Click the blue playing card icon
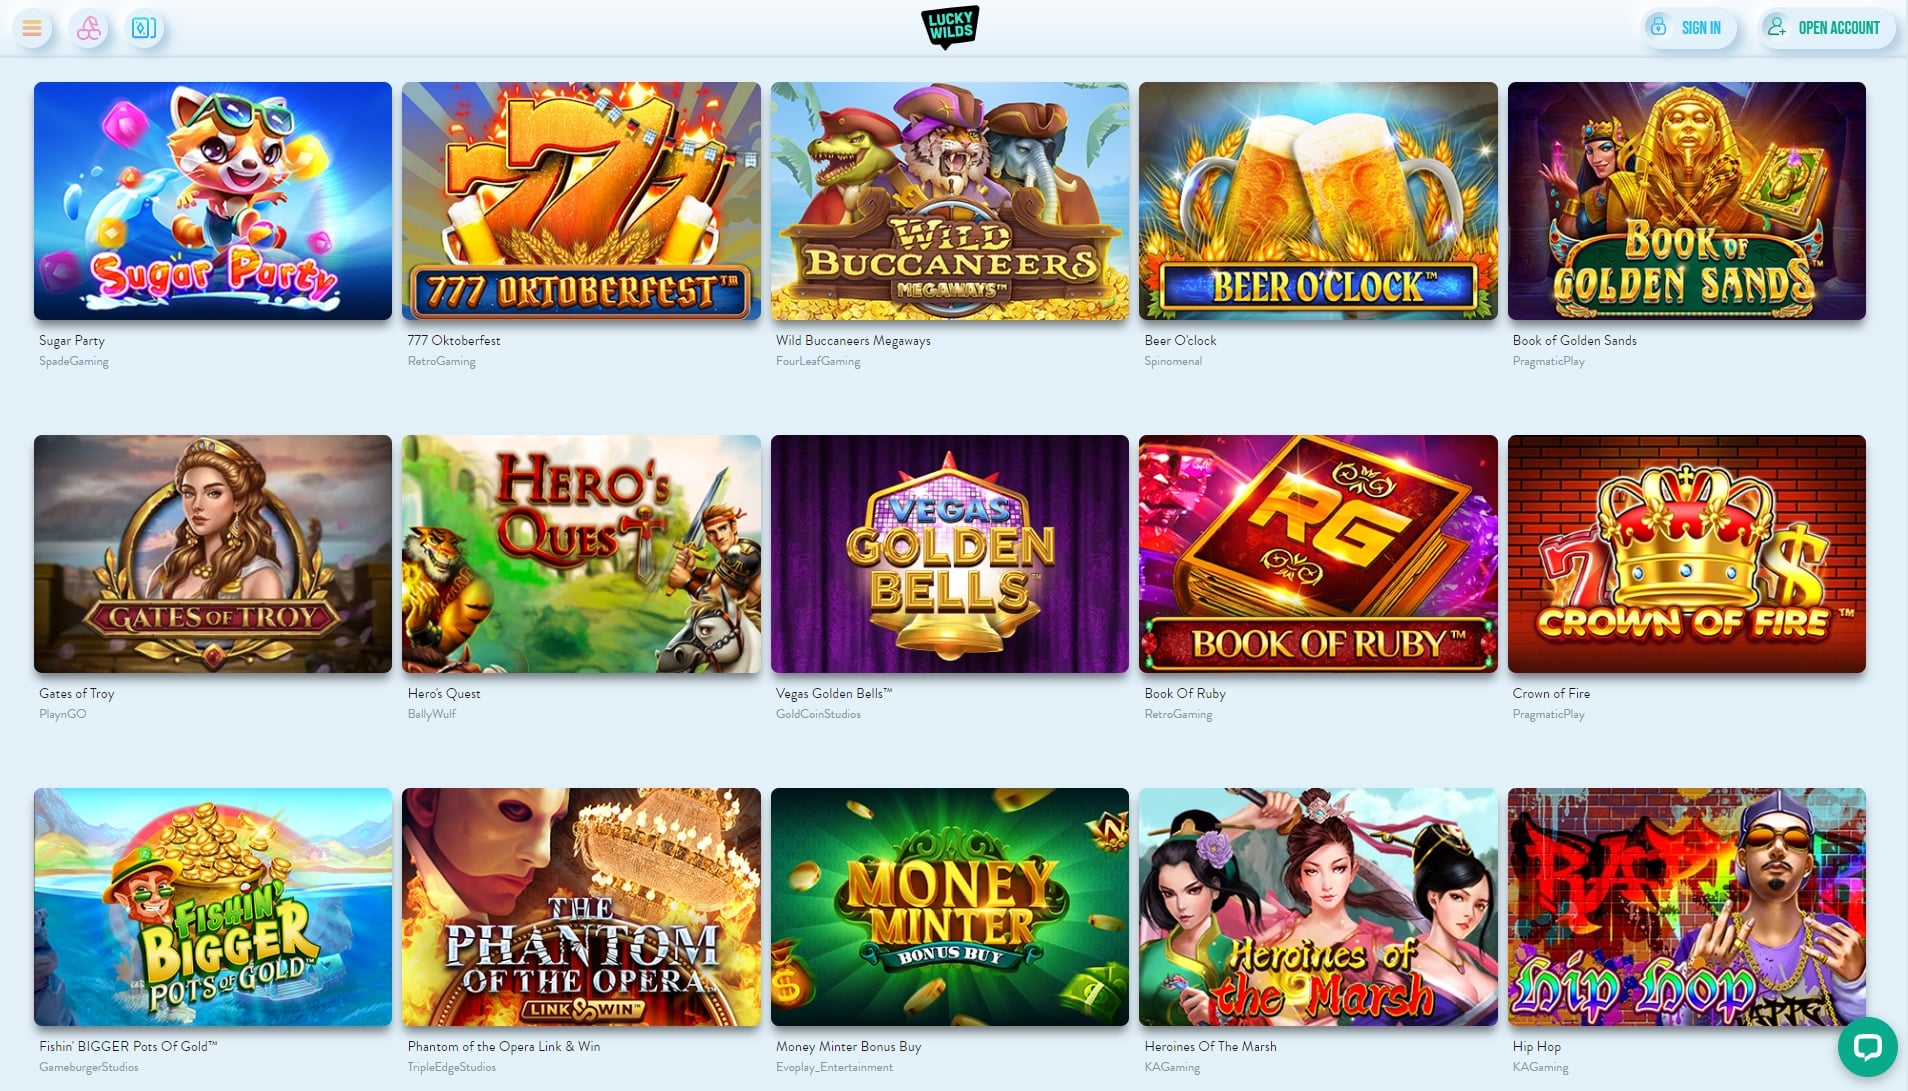1908x1091 pixels. click(144, 28)
